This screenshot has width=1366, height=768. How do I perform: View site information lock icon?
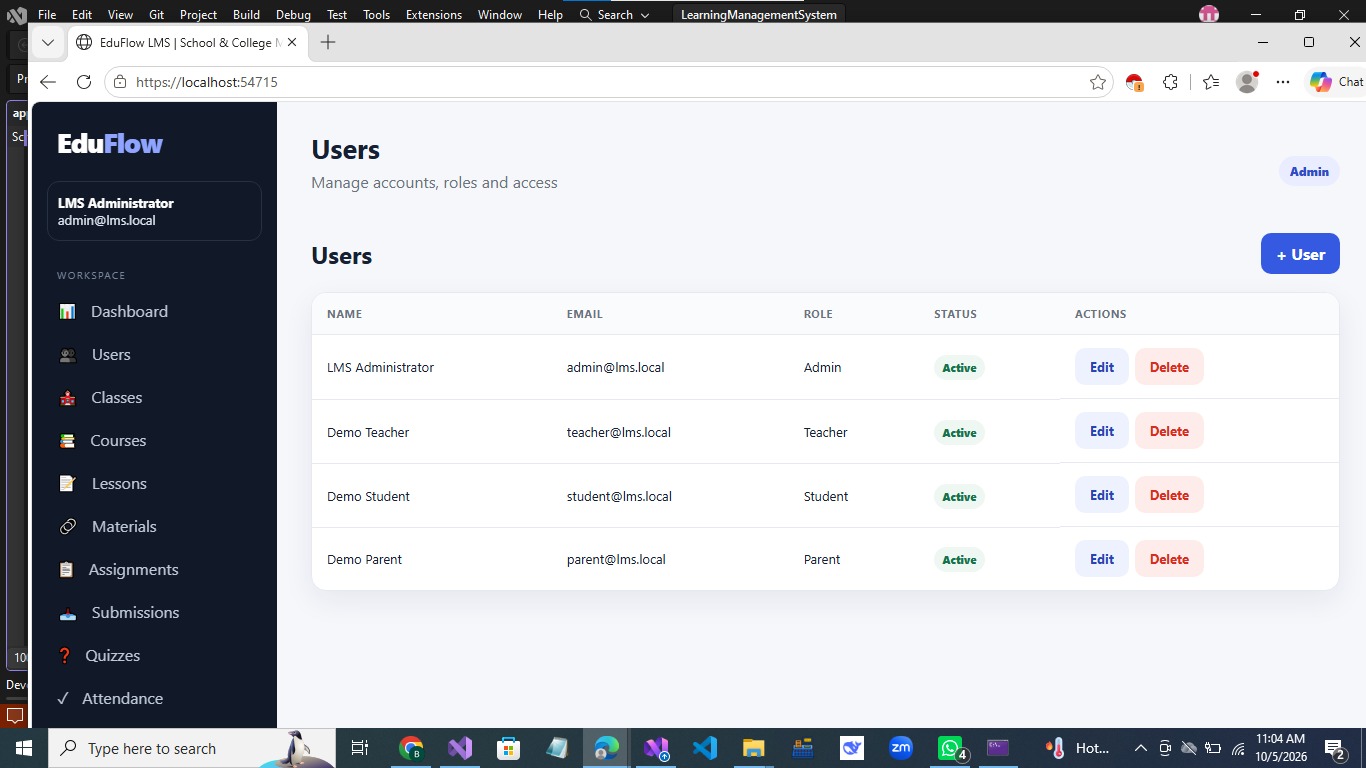120,82
